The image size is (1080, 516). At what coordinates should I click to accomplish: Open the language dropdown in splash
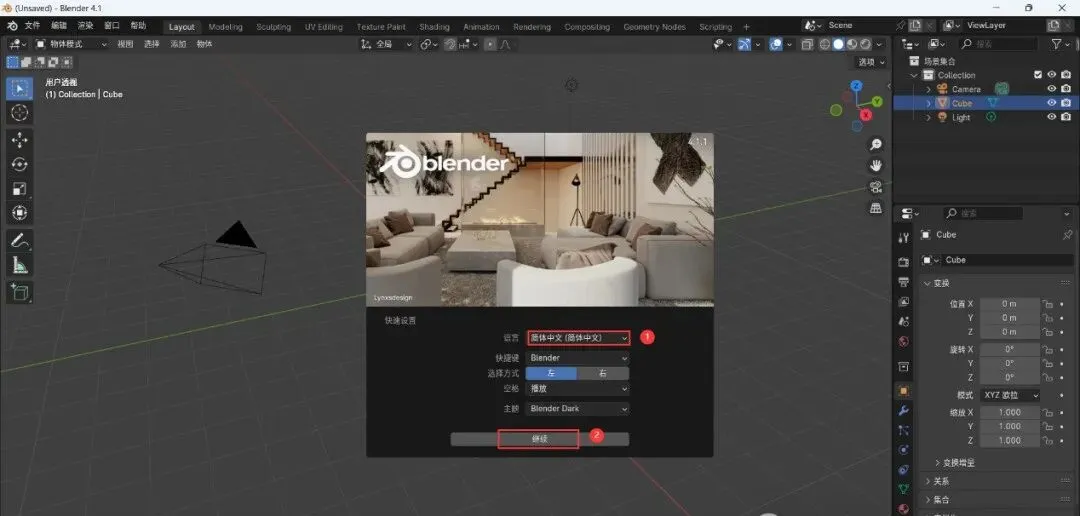click(x=579, y=338)
